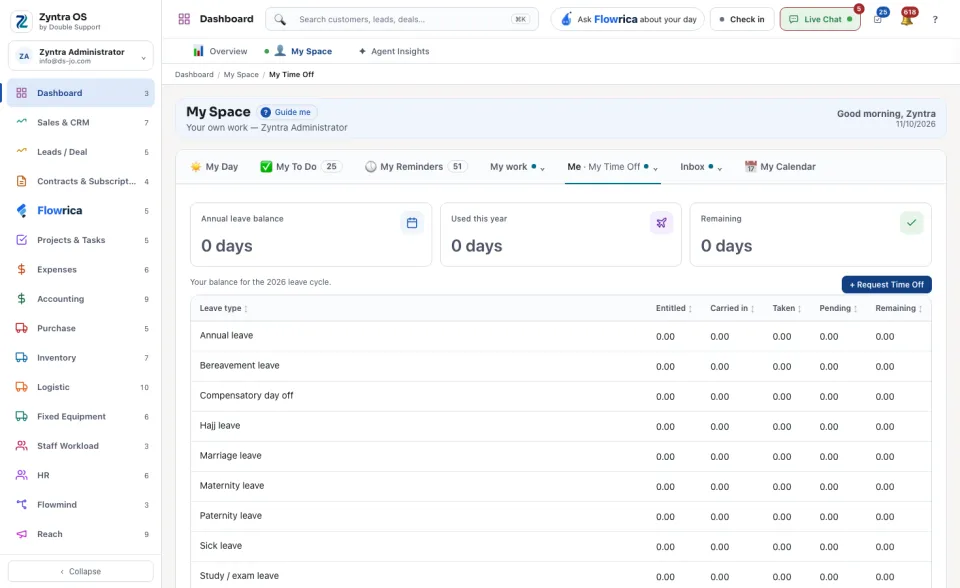
Task: Open the help question mark icon
Action: 935,20
